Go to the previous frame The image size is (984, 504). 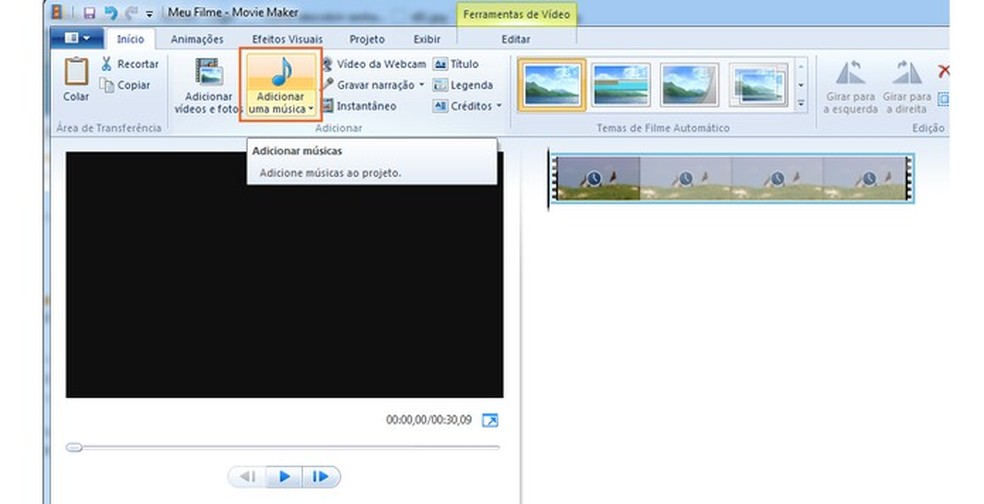point(248,477)
